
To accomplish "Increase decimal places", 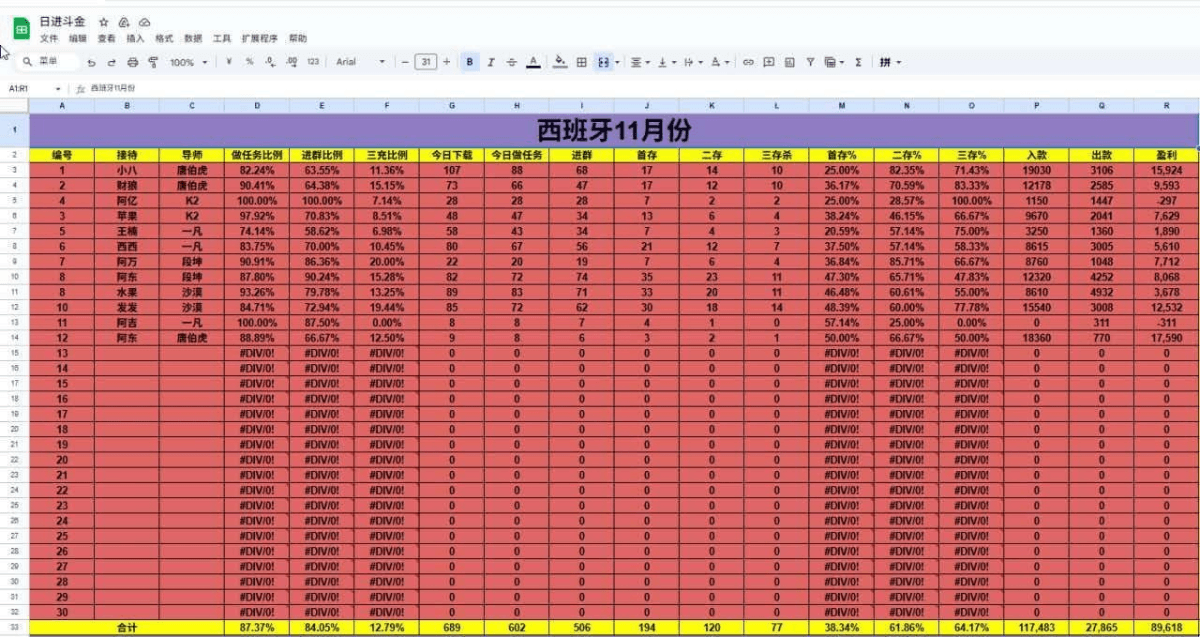I will tap(291, 62).
